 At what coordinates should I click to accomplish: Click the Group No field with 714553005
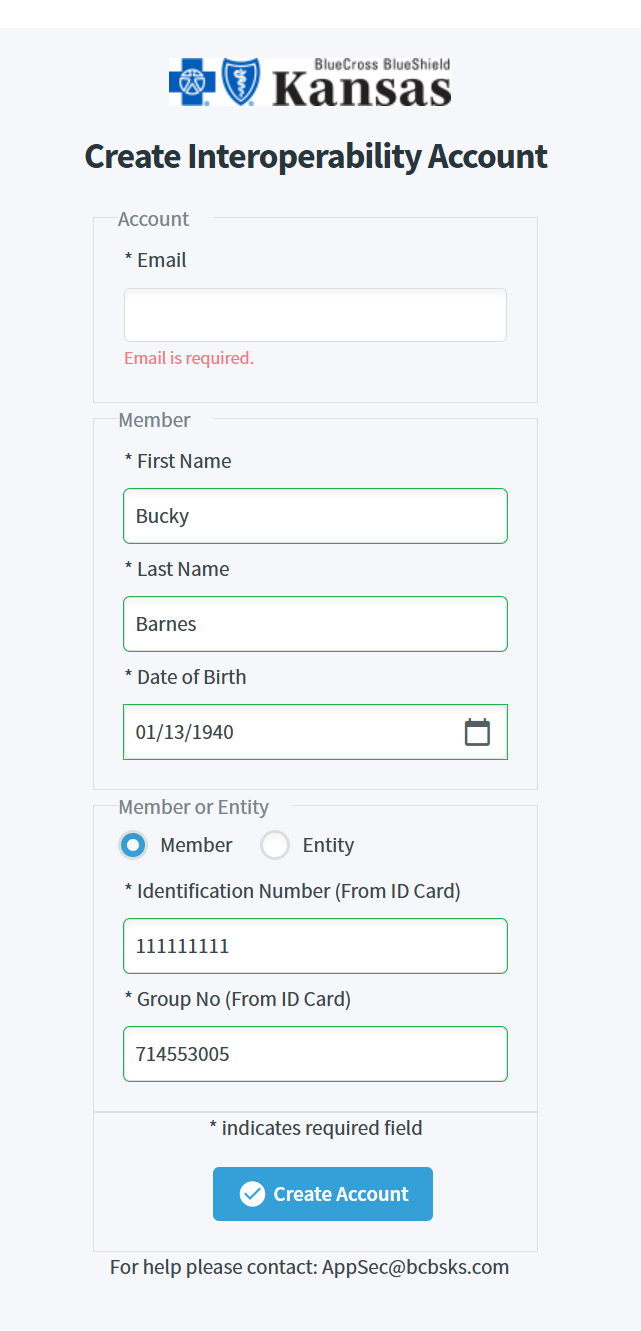[x=315, y=1054]
